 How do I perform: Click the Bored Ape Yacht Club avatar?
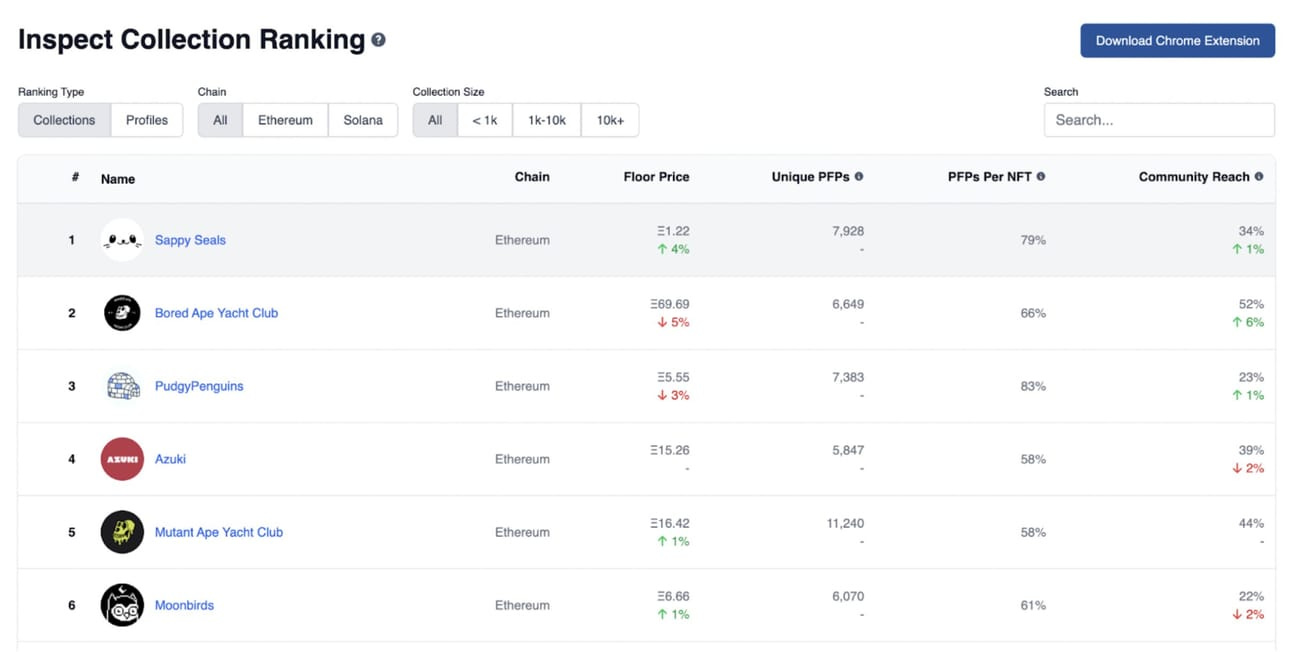[122, 313]
